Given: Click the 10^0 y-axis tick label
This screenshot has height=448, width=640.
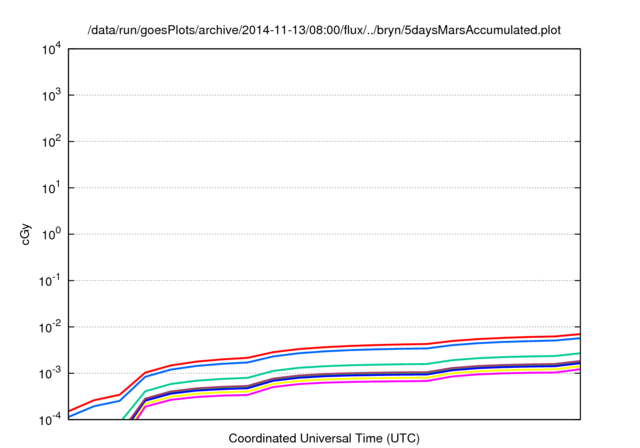Looking at the screenshot, I should (50, 234).
